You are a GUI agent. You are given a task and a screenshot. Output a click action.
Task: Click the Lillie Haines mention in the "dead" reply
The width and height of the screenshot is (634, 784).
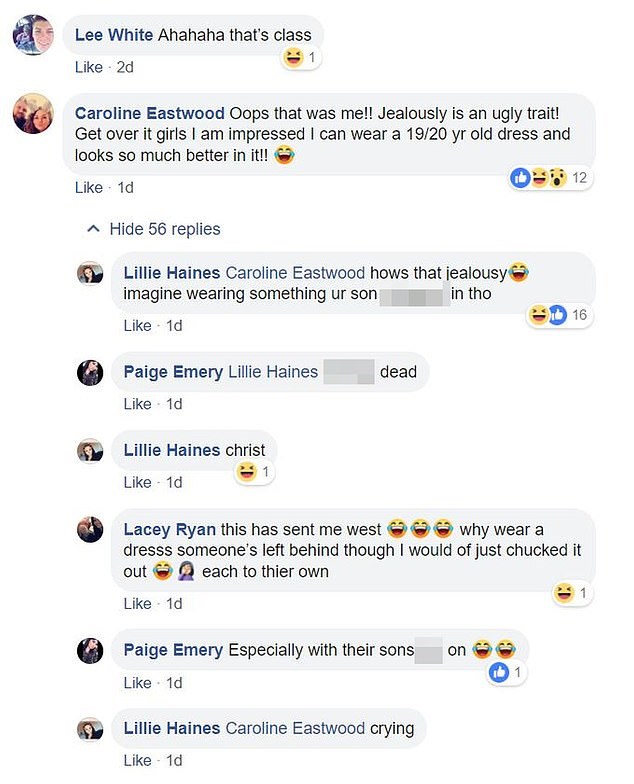click(273, 372)
